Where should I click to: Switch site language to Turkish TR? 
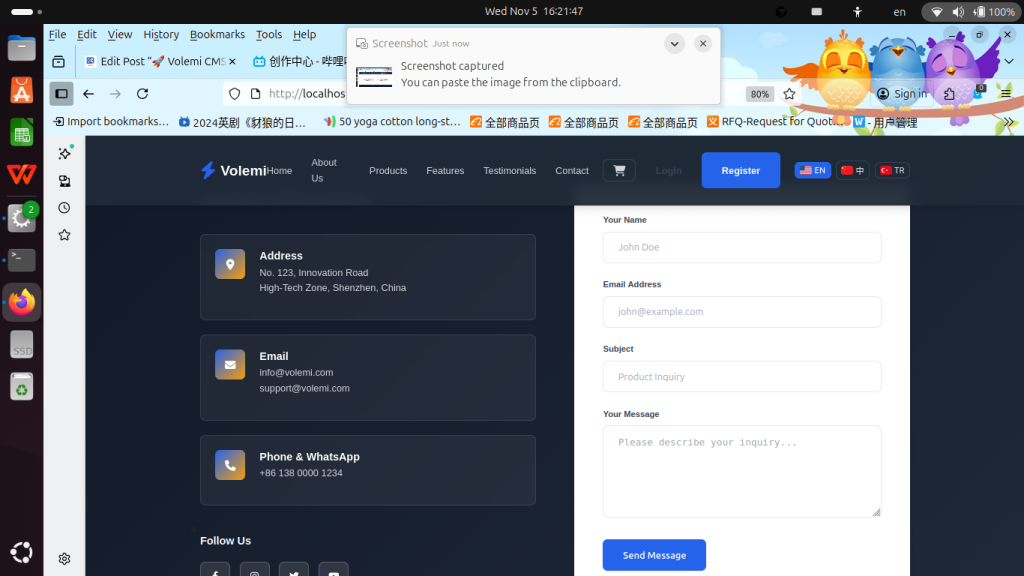click(891, 170)
